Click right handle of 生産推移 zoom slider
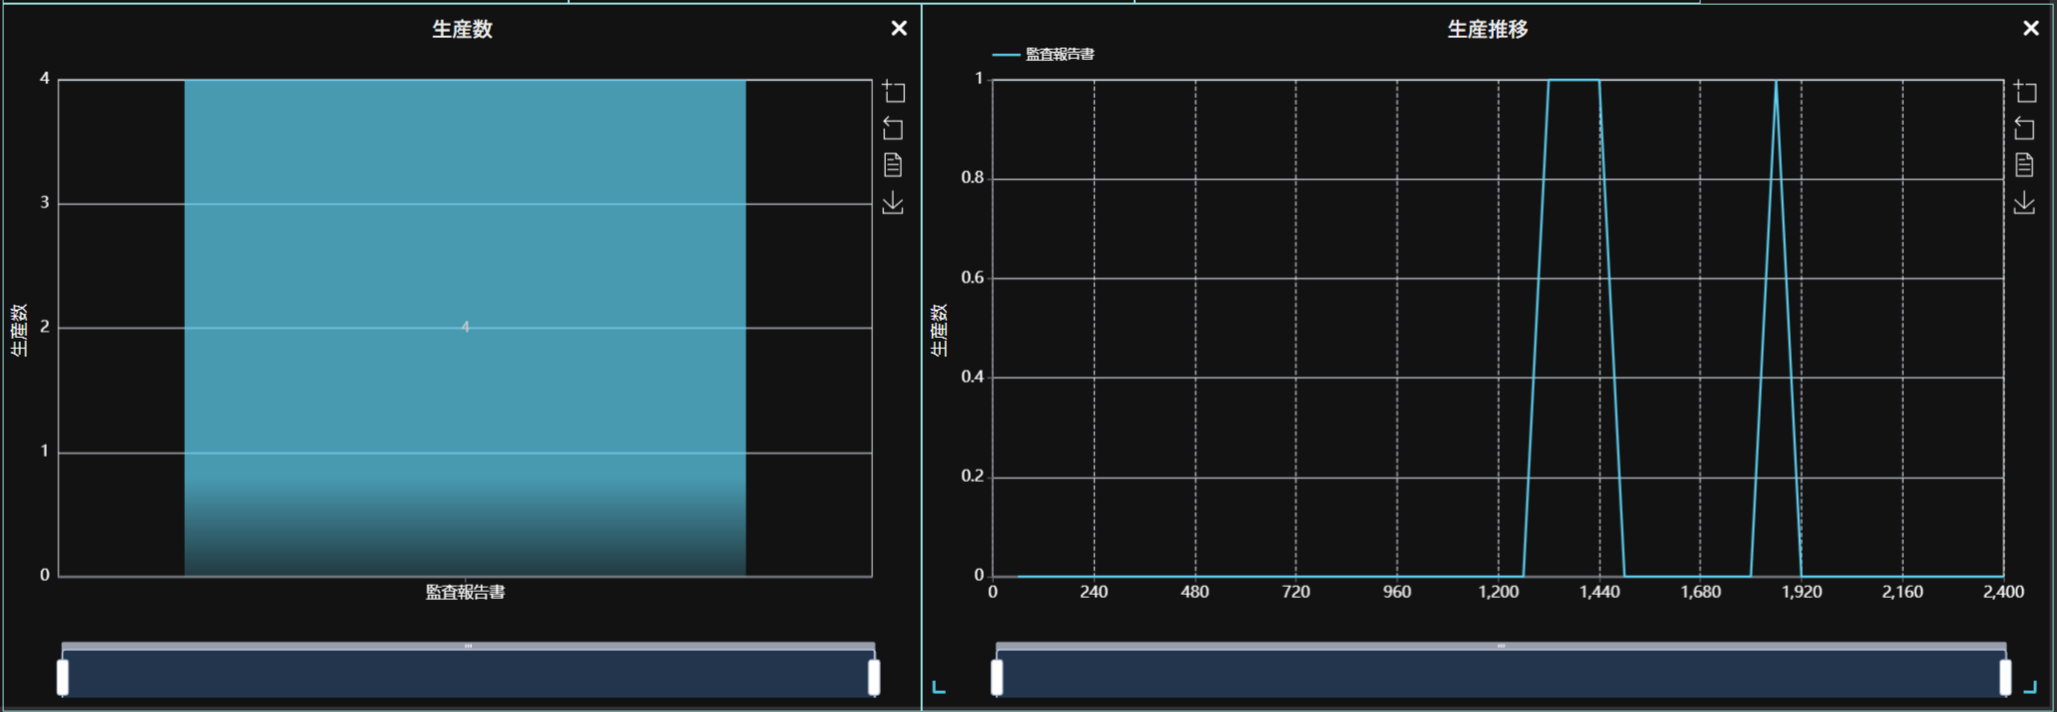 2005,677
